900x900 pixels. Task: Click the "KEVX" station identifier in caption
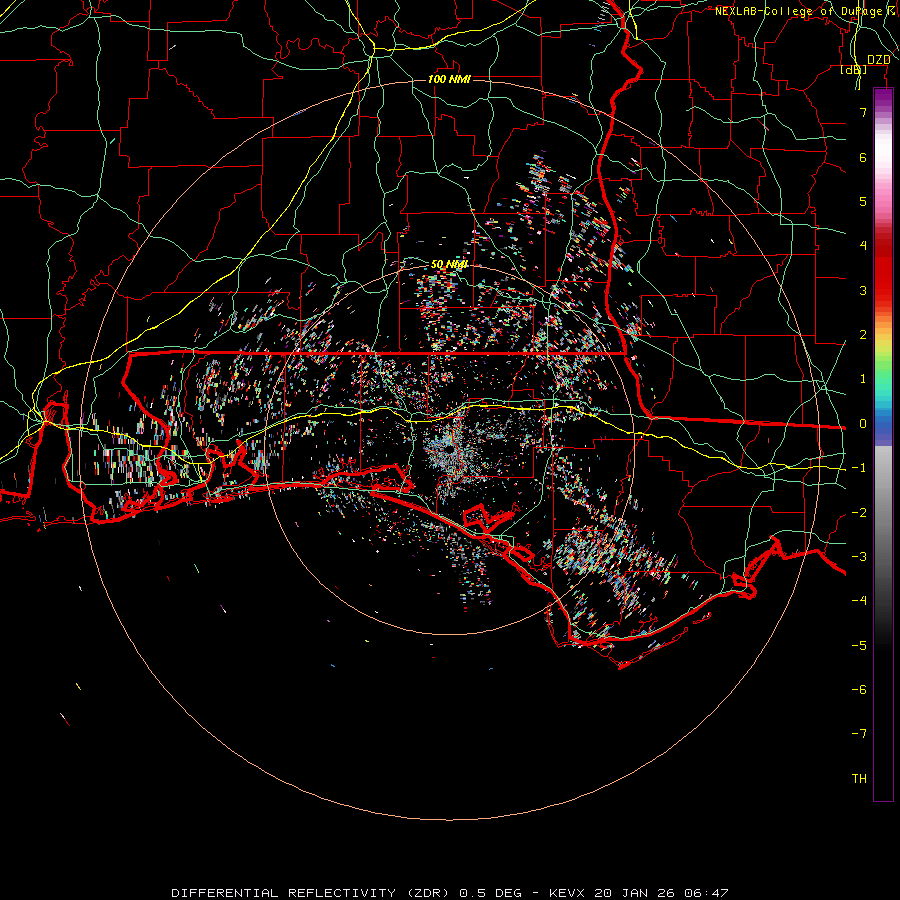[x=565, y=893]
